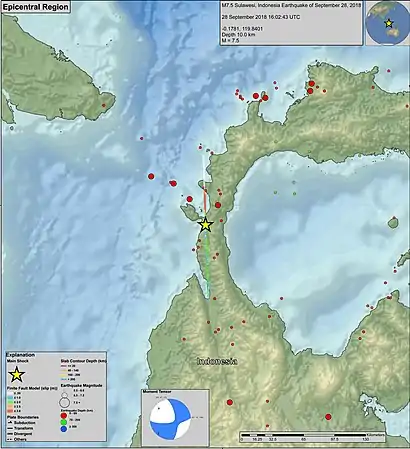Click the blue earthquake depth circle in legend

[64, 429]
